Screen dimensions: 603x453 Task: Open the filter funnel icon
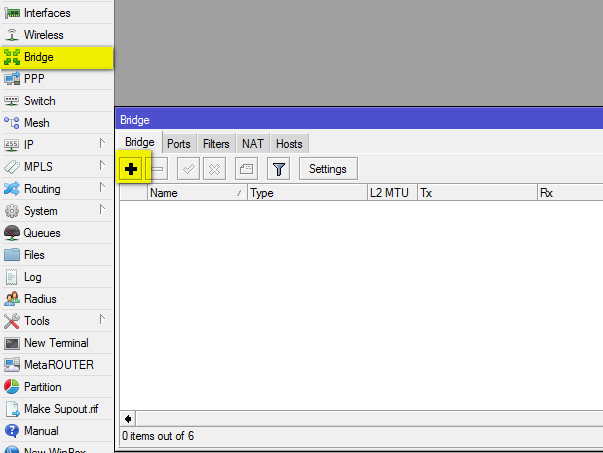[x=279, y=169]
